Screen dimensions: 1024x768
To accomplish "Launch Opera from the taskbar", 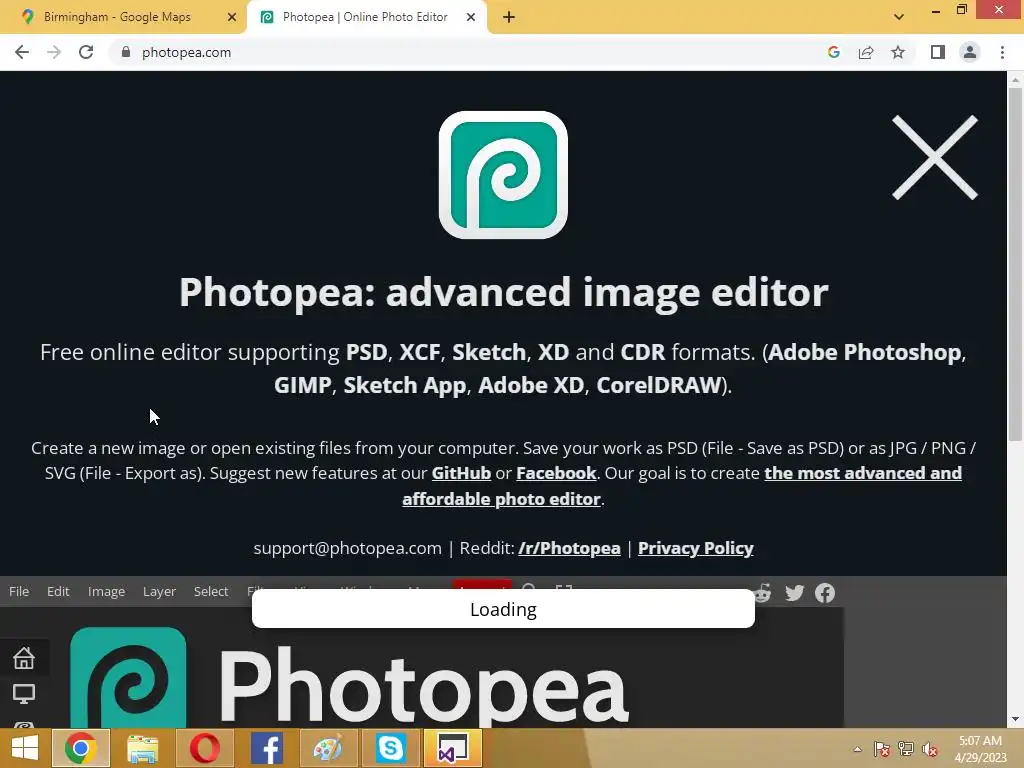I will 204,748.
